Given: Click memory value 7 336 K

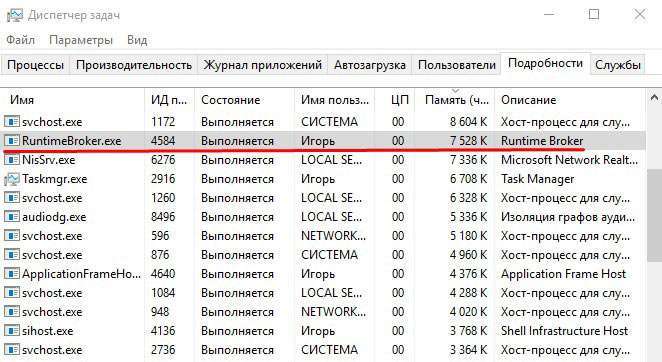Looking at the screenshot, I should 468,160.
